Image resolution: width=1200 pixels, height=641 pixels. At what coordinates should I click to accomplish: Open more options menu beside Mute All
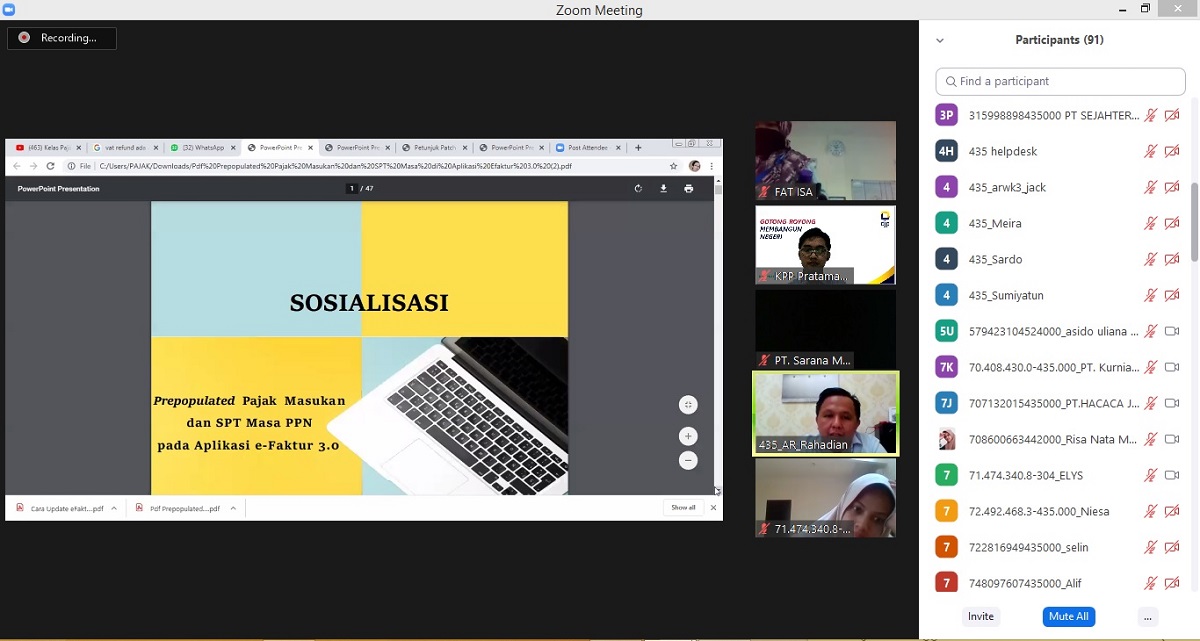point(1148,616)
